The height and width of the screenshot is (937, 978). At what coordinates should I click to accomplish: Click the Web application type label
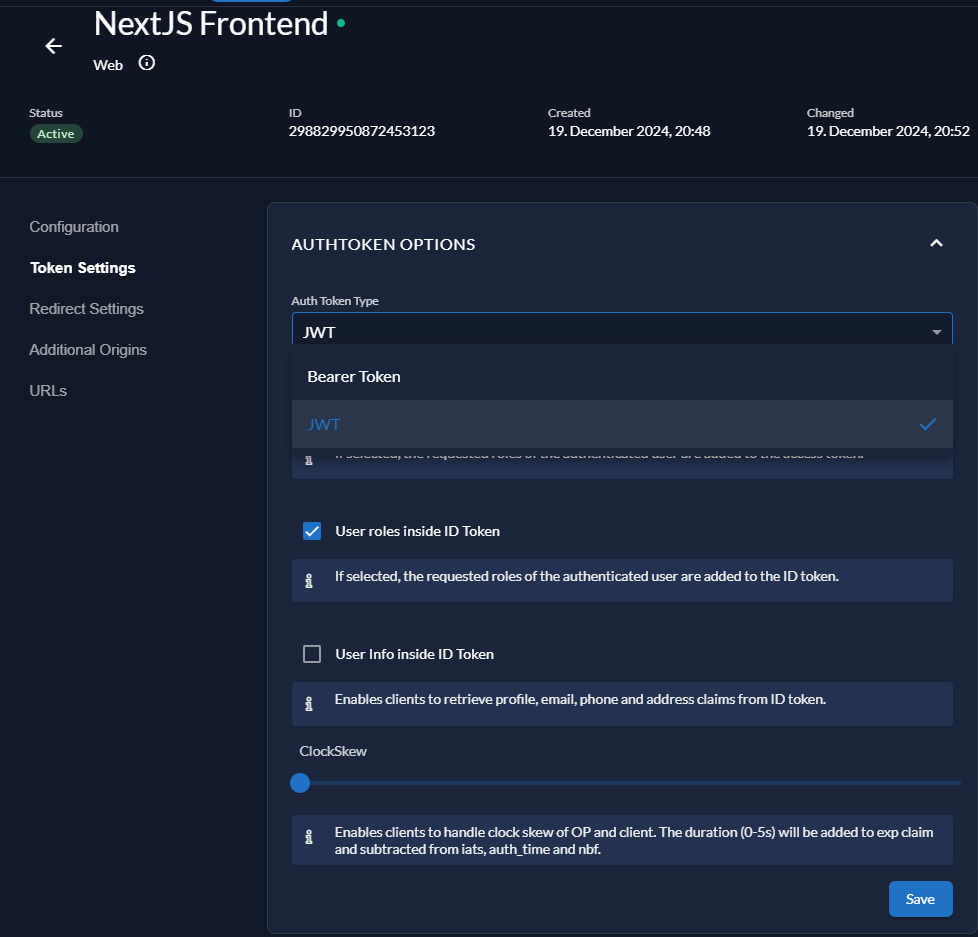108,65
